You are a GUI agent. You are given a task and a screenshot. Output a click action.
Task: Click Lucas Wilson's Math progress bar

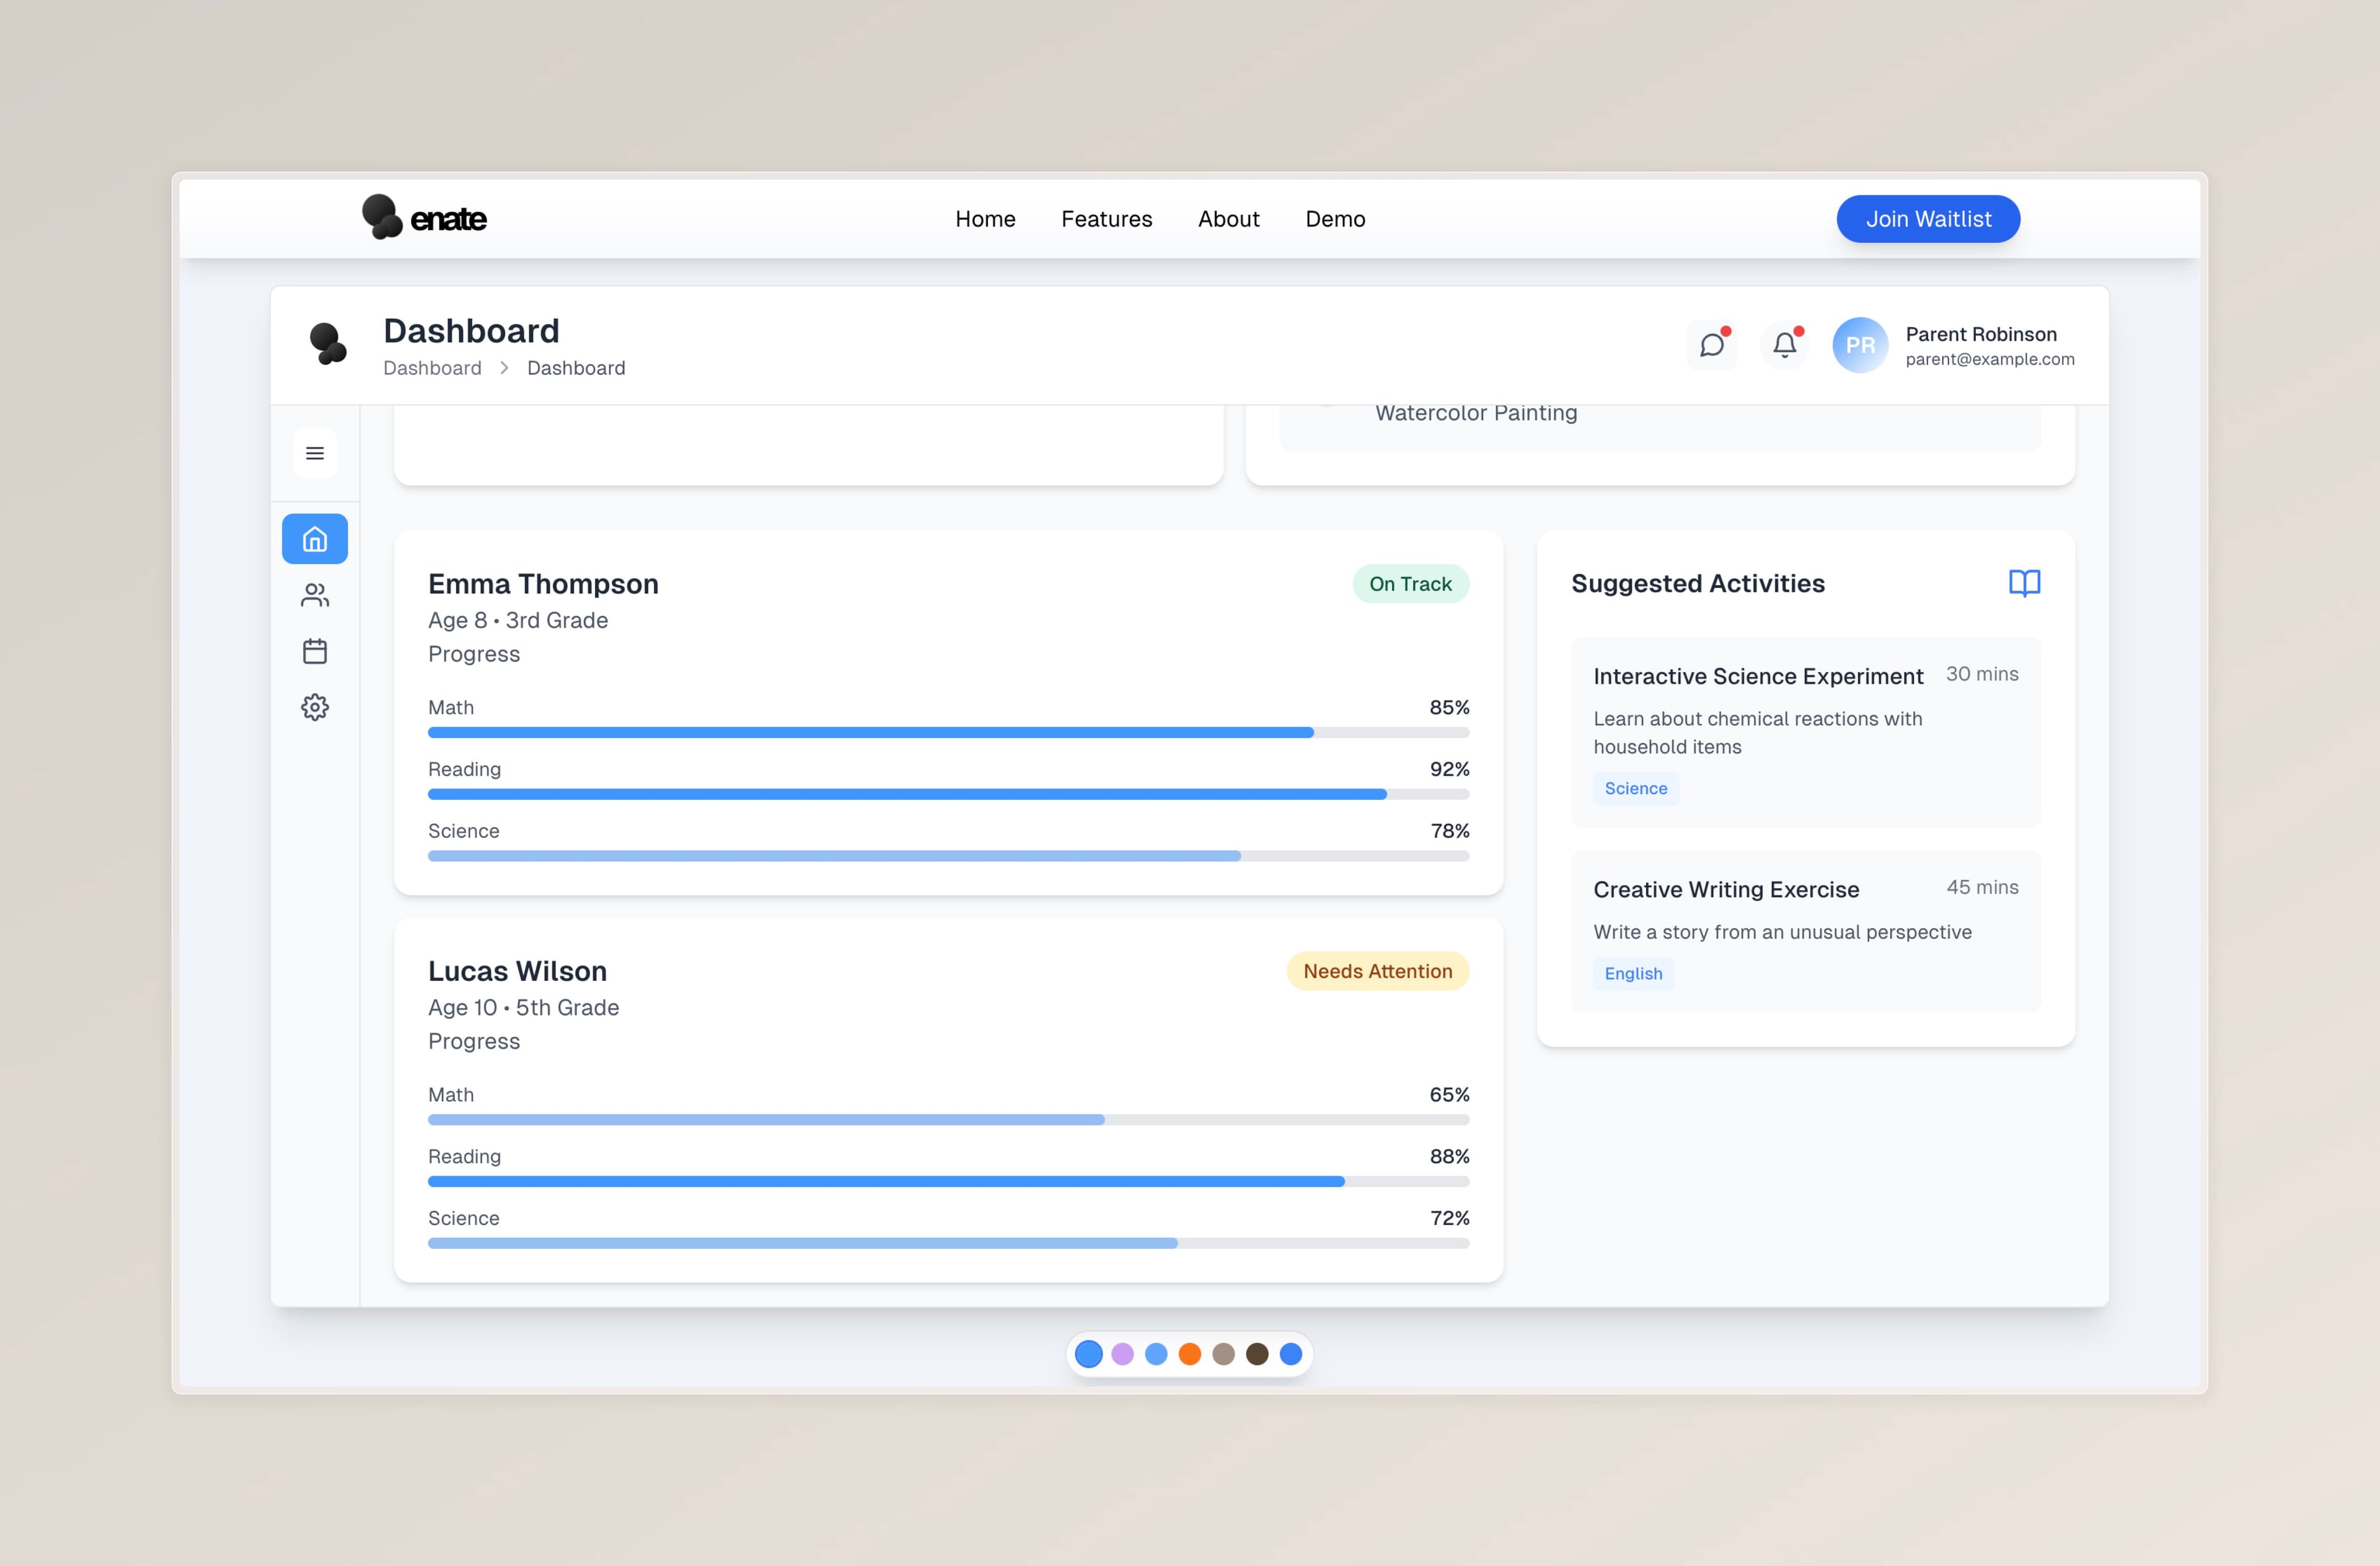point(948,1120)
